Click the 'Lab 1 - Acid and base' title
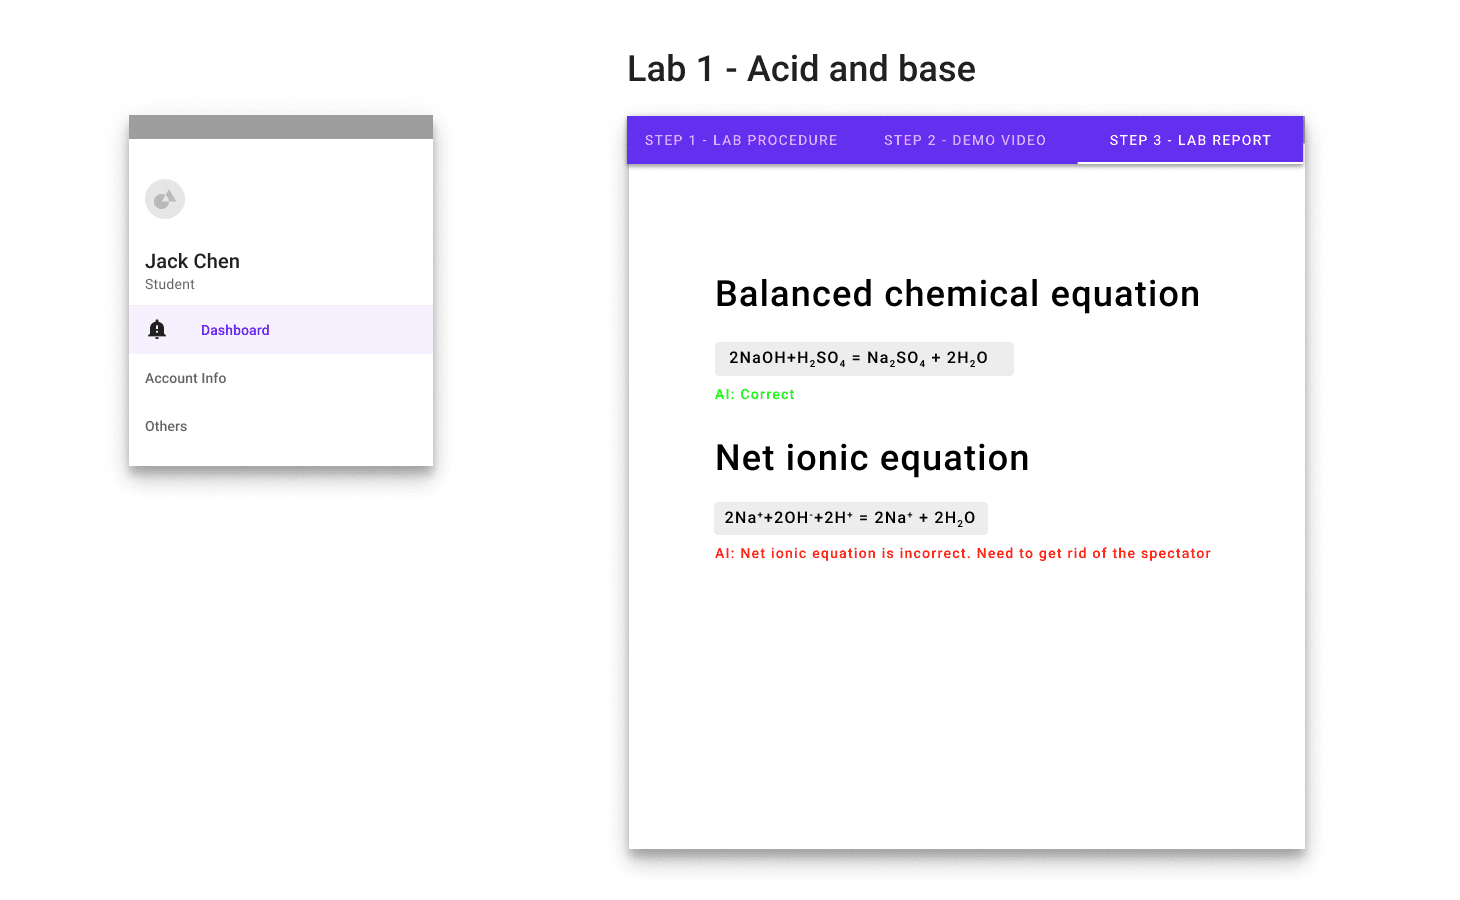The image size is (1460, 900). 801,68
